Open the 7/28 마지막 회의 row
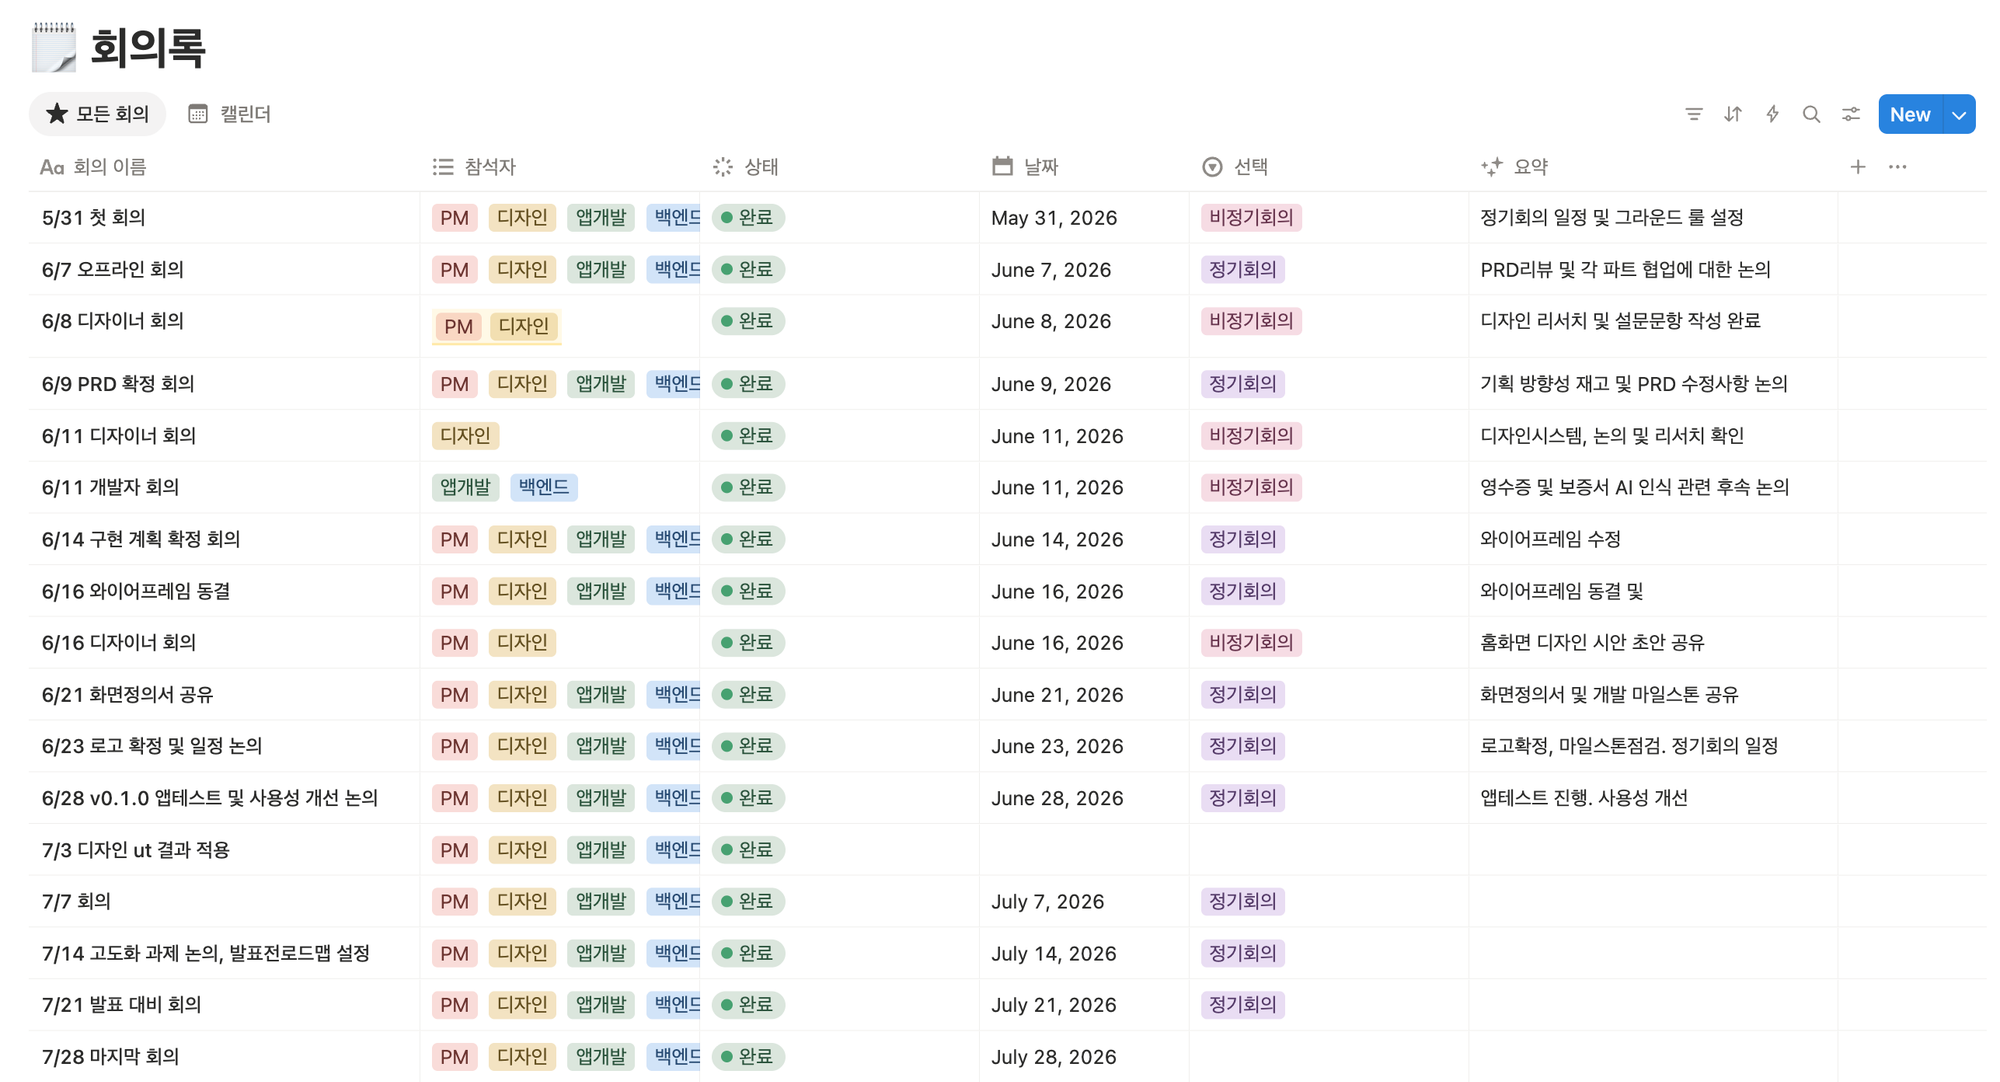2000x1082 pixels. 110,1057
